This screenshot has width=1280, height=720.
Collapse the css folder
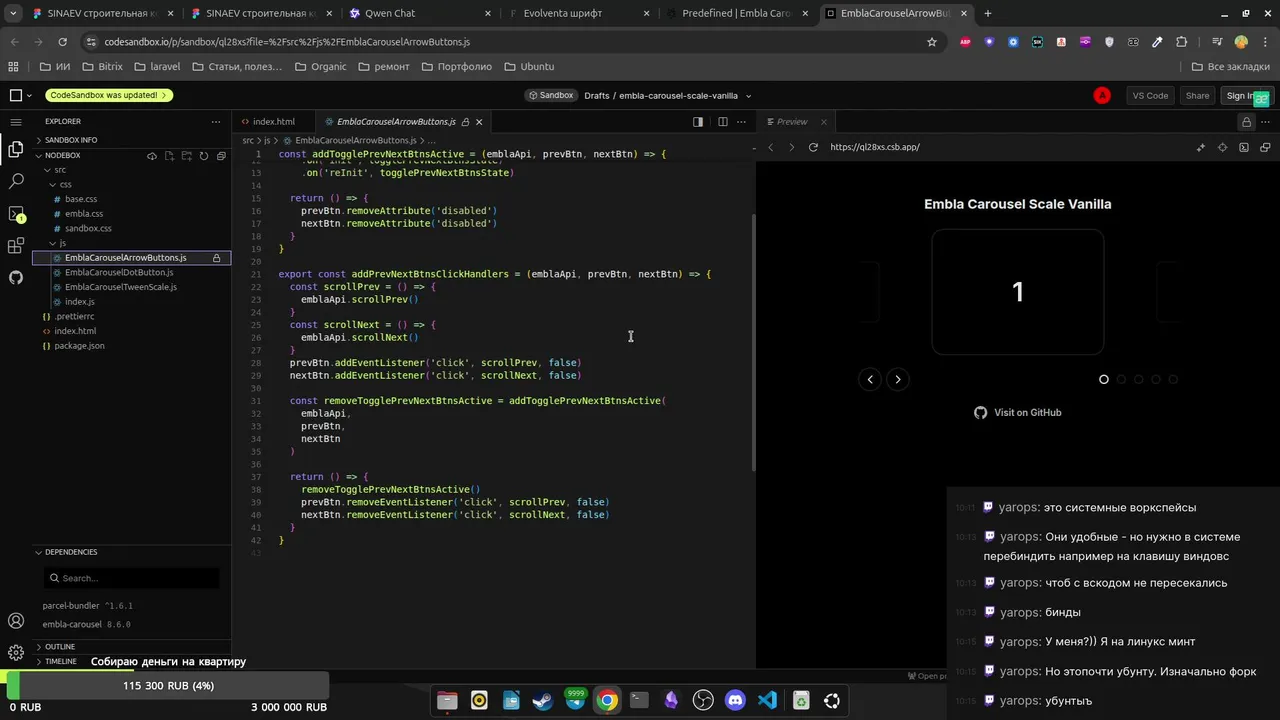pyautogui.click(x=65, y=184)
